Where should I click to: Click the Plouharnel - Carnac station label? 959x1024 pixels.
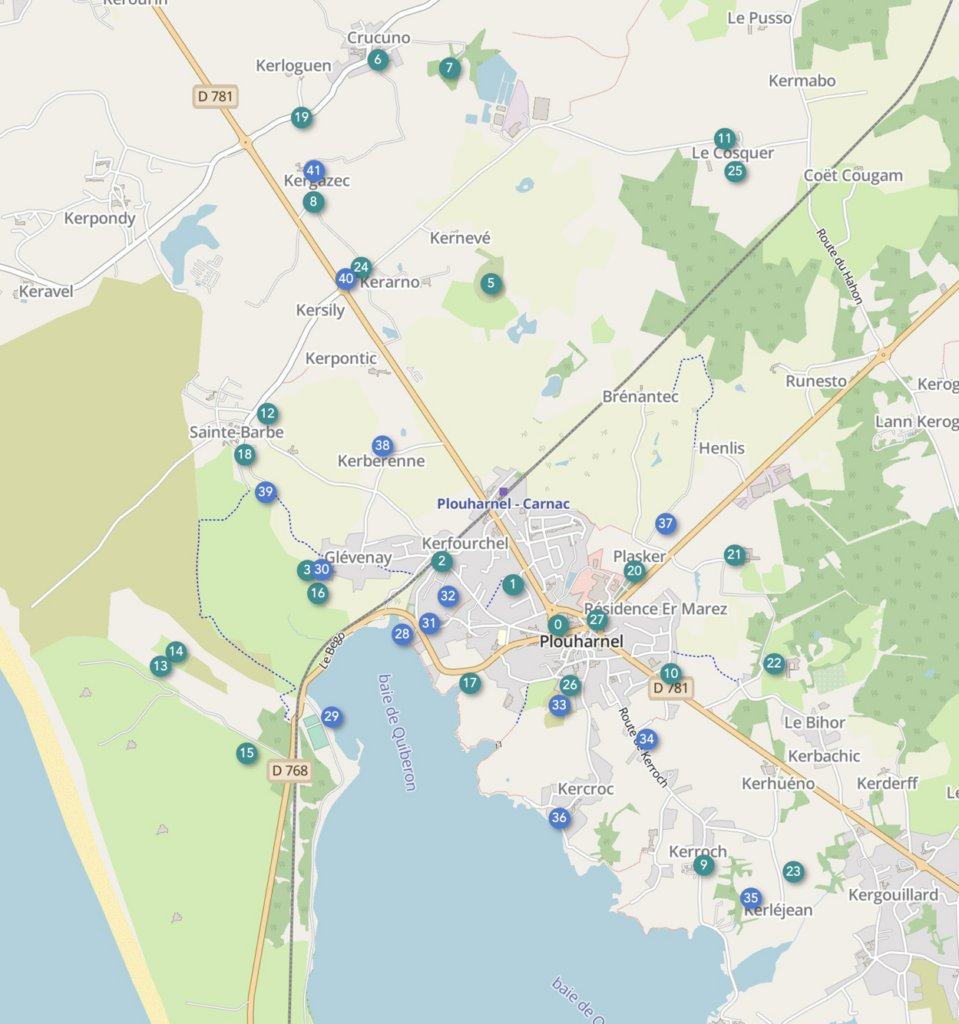pos(503,504)
